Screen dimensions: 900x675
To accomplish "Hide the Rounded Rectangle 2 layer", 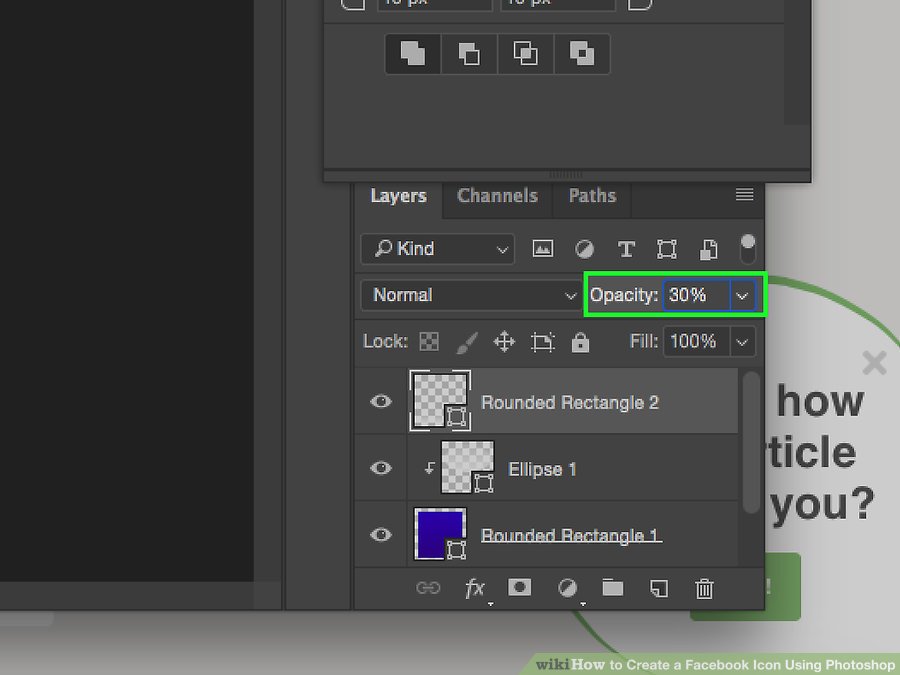I will 381,402.
